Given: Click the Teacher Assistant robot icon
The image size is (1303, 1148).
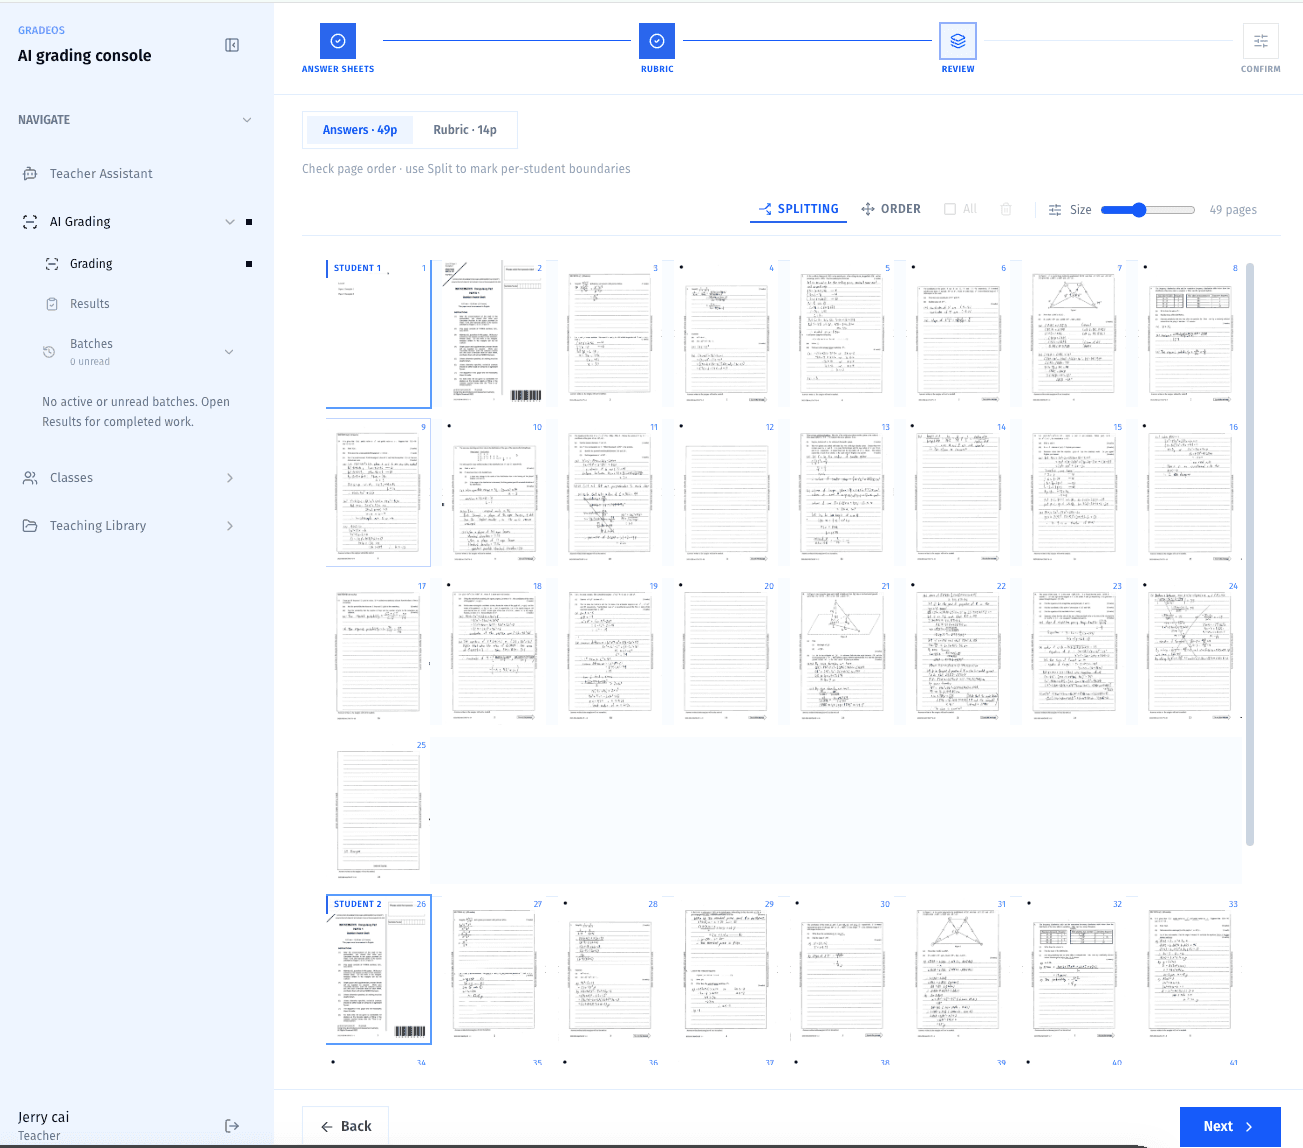Looking at the screenshot, I should [x=30, y=174].
